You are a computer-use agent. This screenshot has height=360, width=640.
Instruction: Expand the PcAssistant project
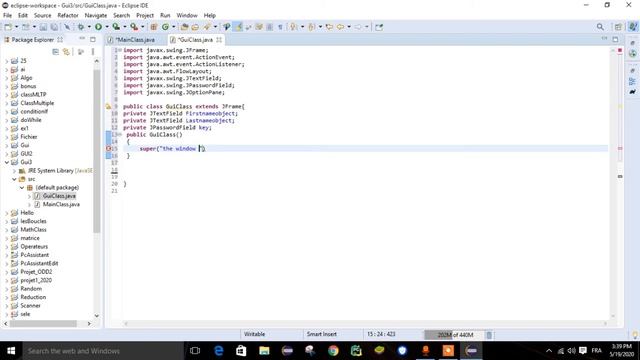(x=7, y=255)
